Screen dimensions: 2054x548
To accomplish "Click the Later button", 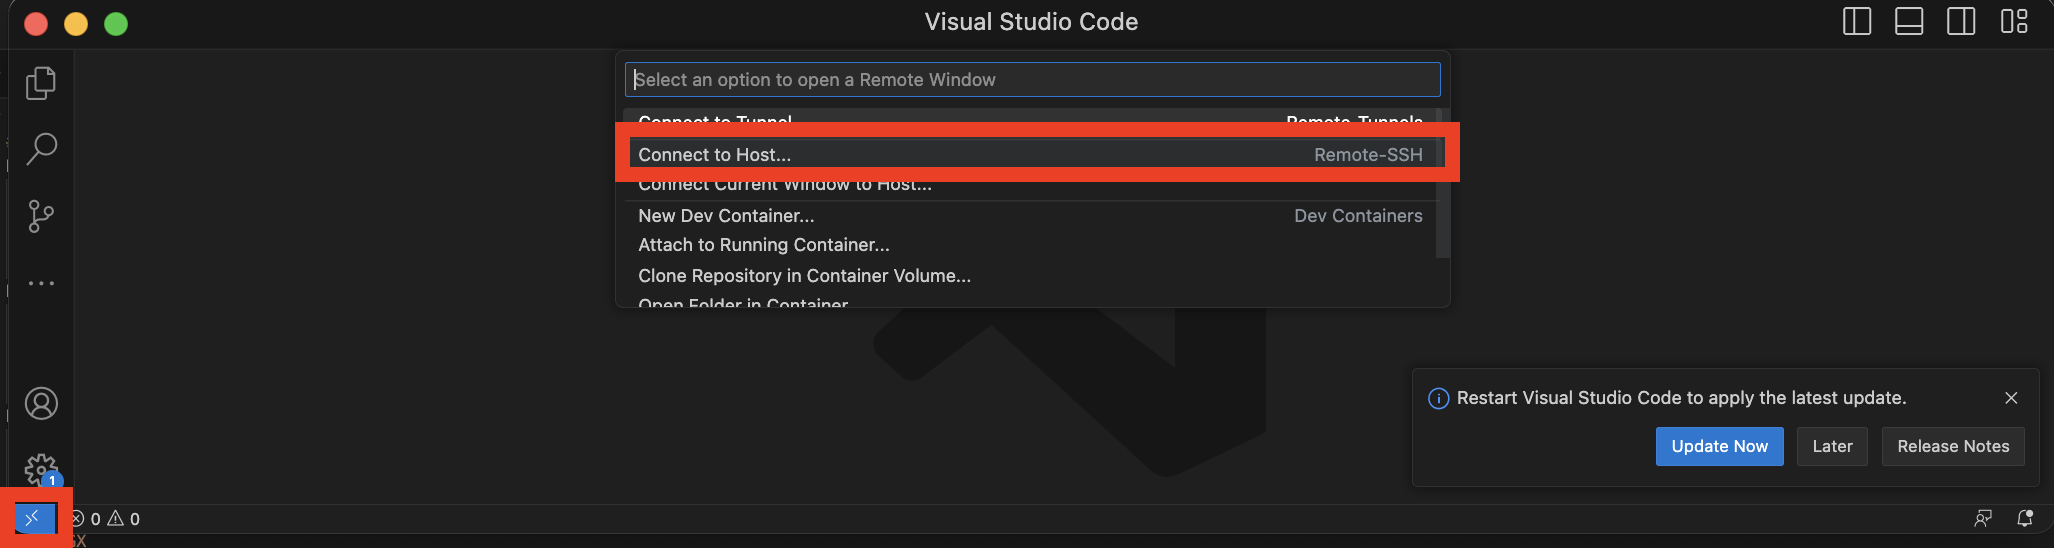I will (1832, 446).
